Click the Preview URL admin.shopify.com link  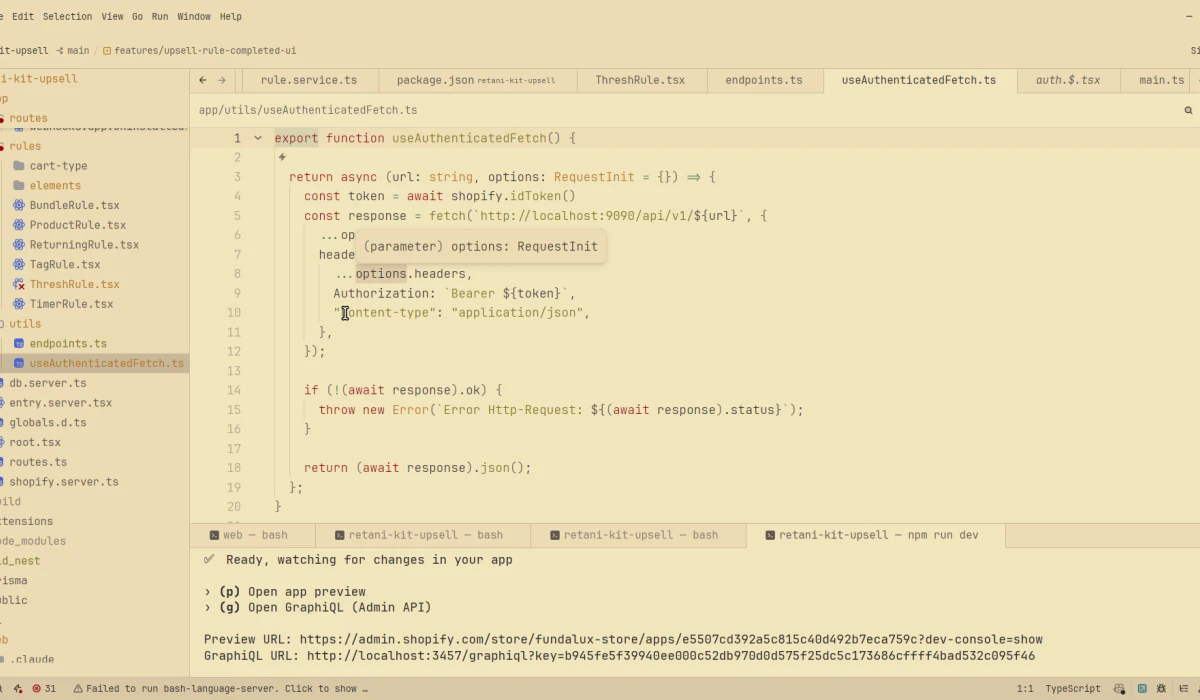coord(671,640)
